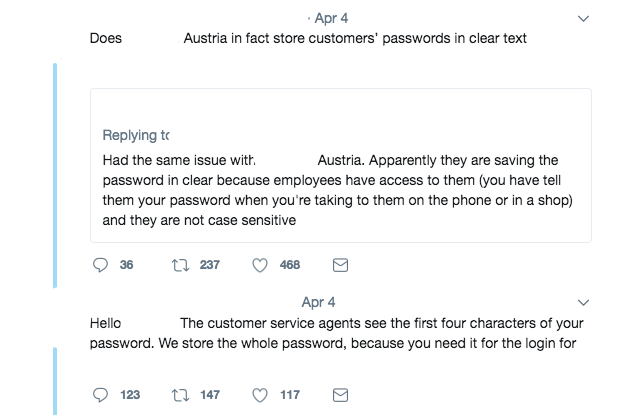Click the 123 replies count on second tweet
This screenshot has height=415, width=621.
coord(130,395)
